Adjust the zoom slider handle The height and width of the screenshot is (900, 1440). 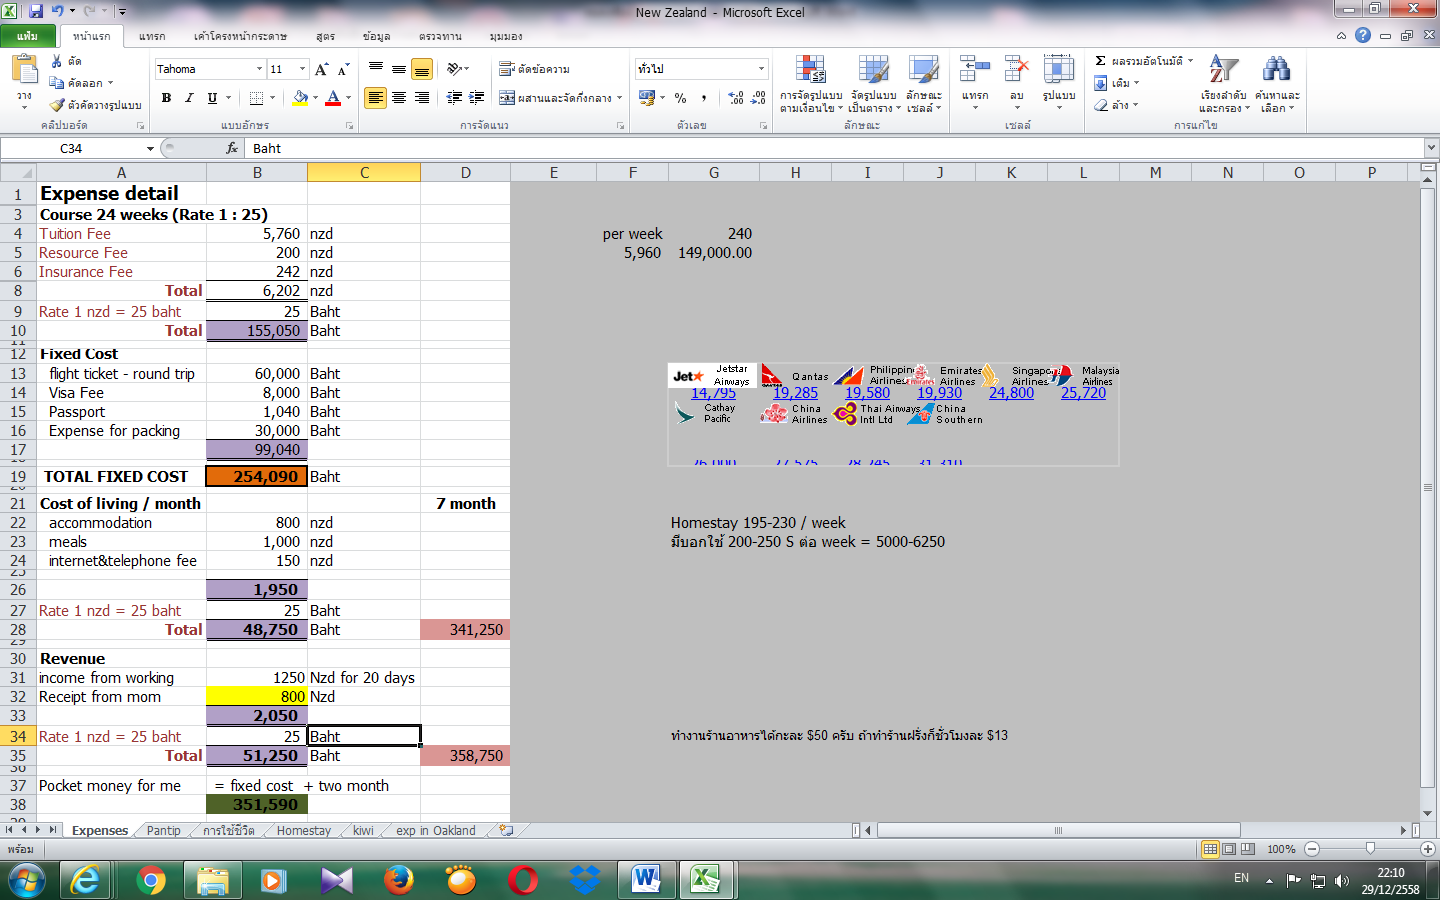click(x=1370, y=849)
